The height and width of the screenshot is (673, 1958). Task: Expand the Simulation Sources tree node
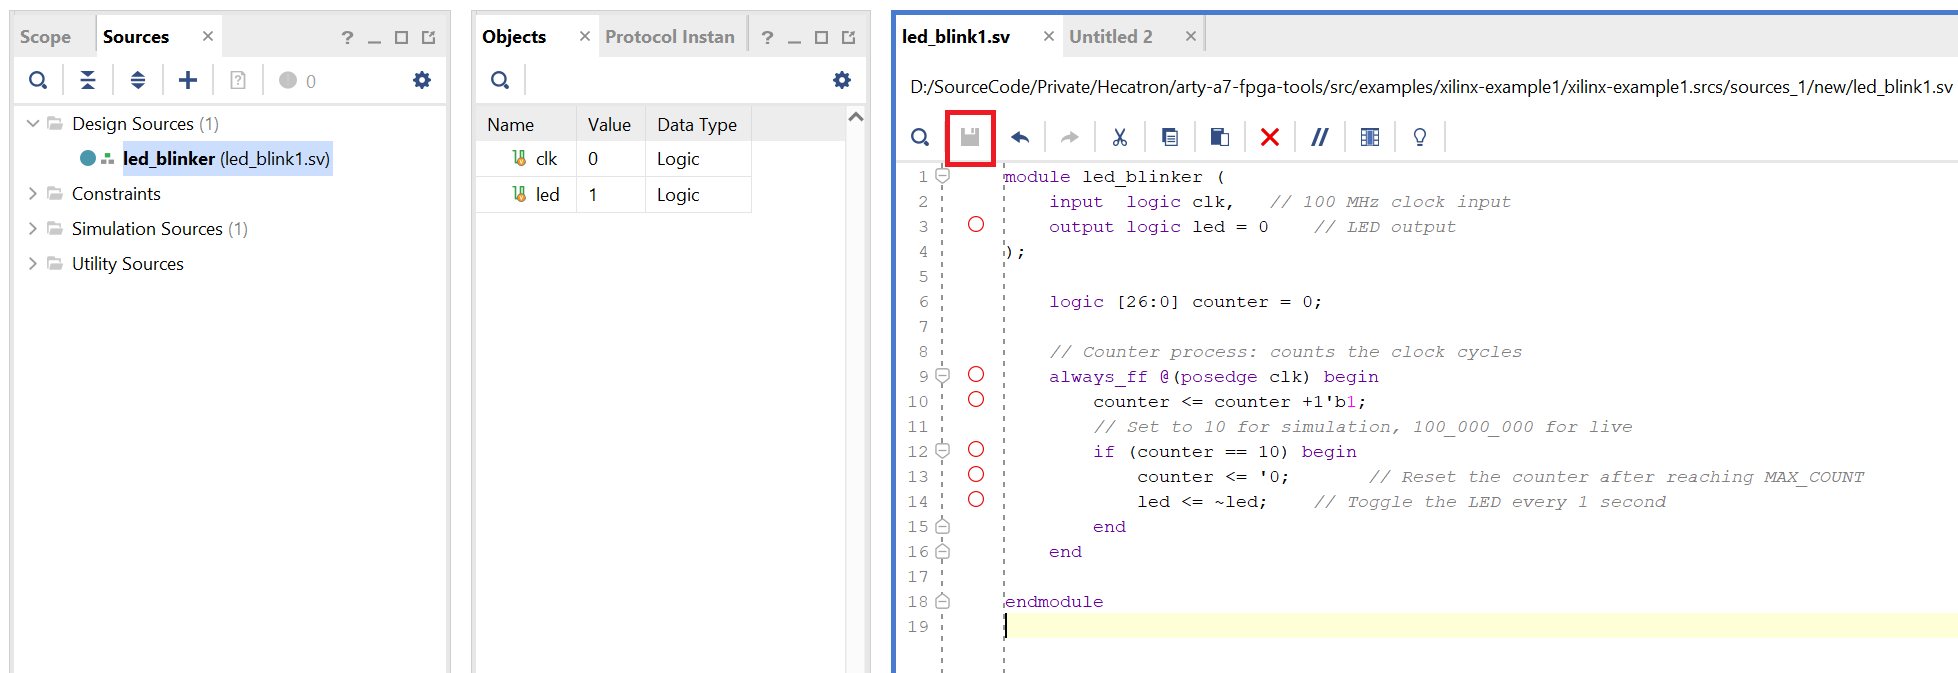[x=33, y=228]
